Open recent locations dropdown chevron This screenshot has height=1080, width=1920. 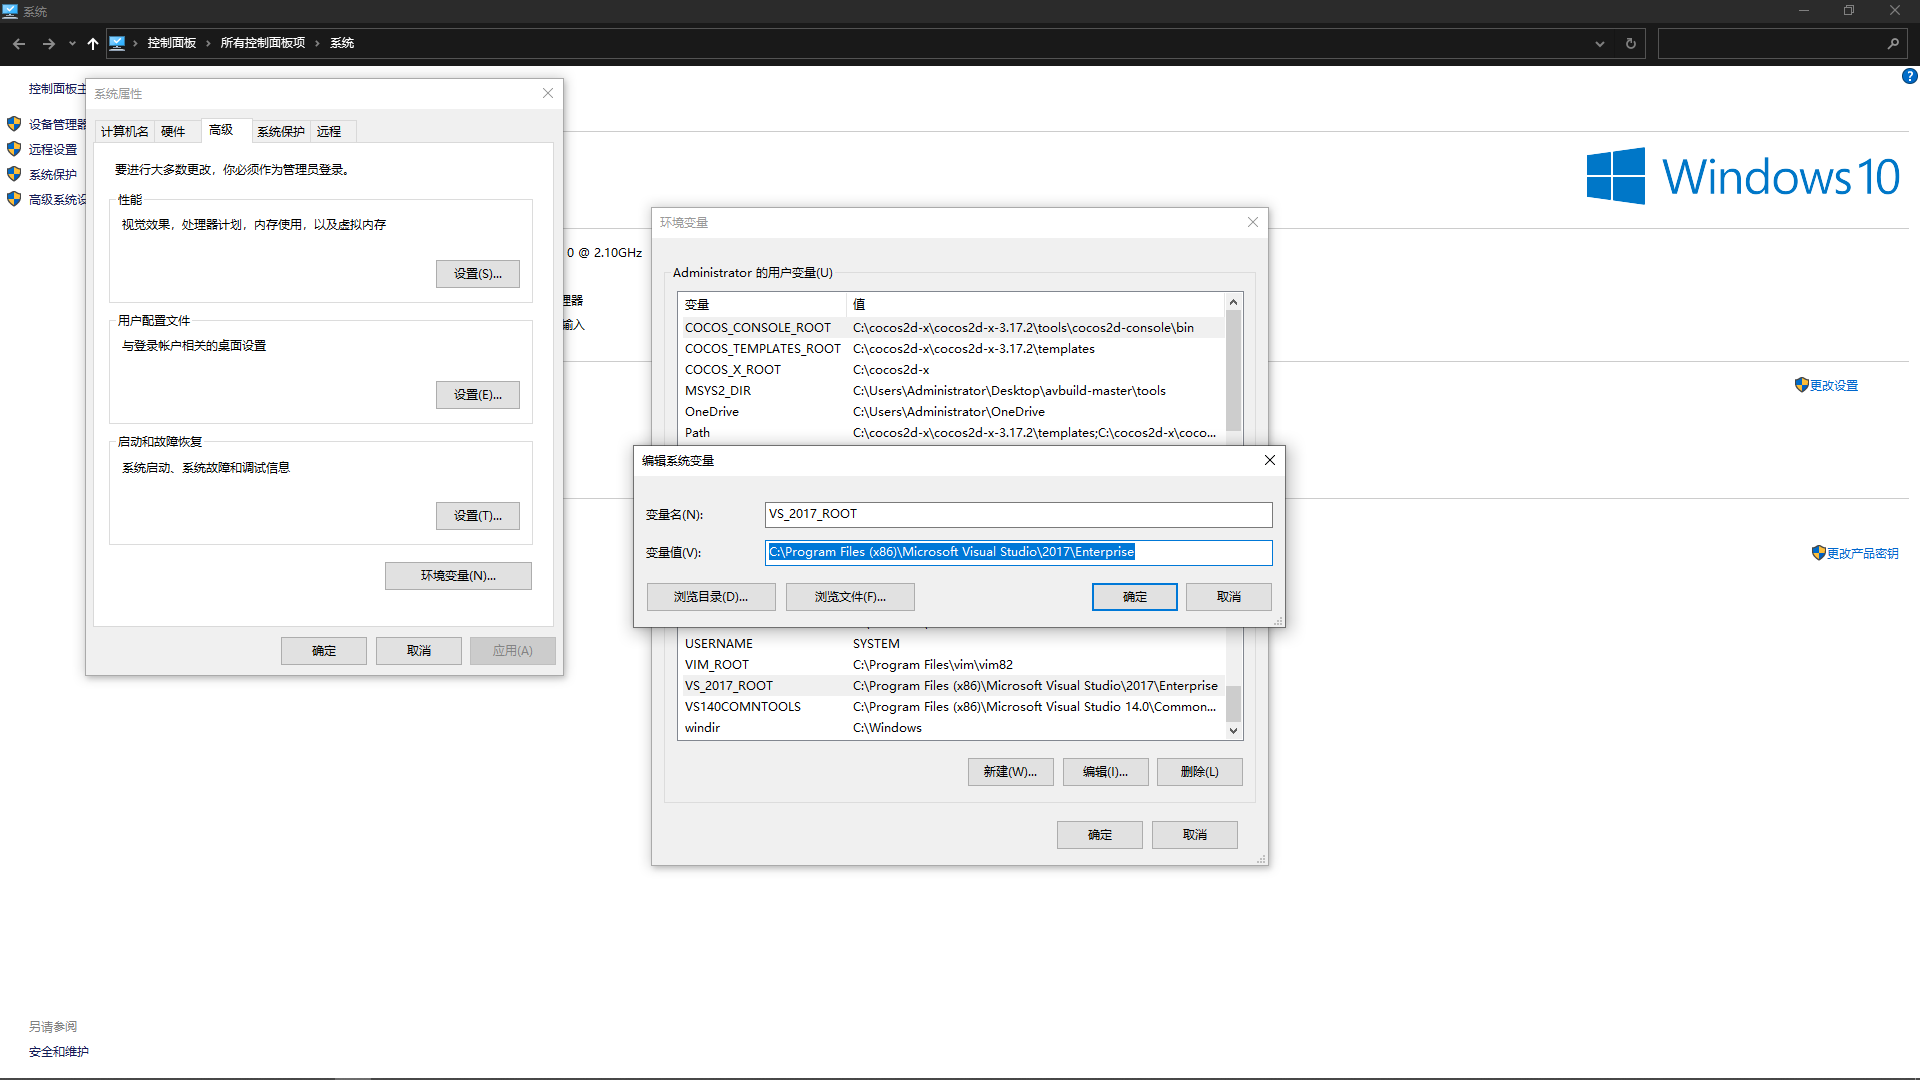(72, 43)
